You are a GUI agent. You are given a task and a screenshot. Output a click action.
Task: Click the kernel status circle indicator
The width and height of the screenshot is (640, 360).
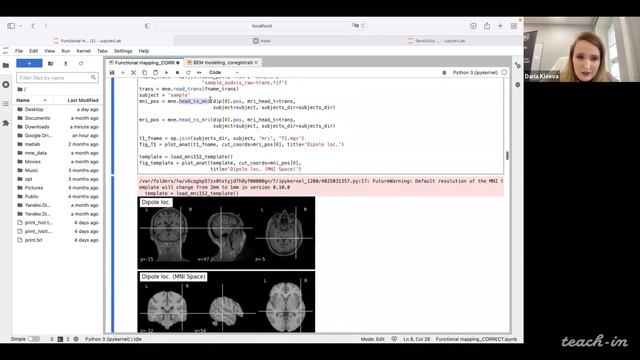tap(504, 73)
